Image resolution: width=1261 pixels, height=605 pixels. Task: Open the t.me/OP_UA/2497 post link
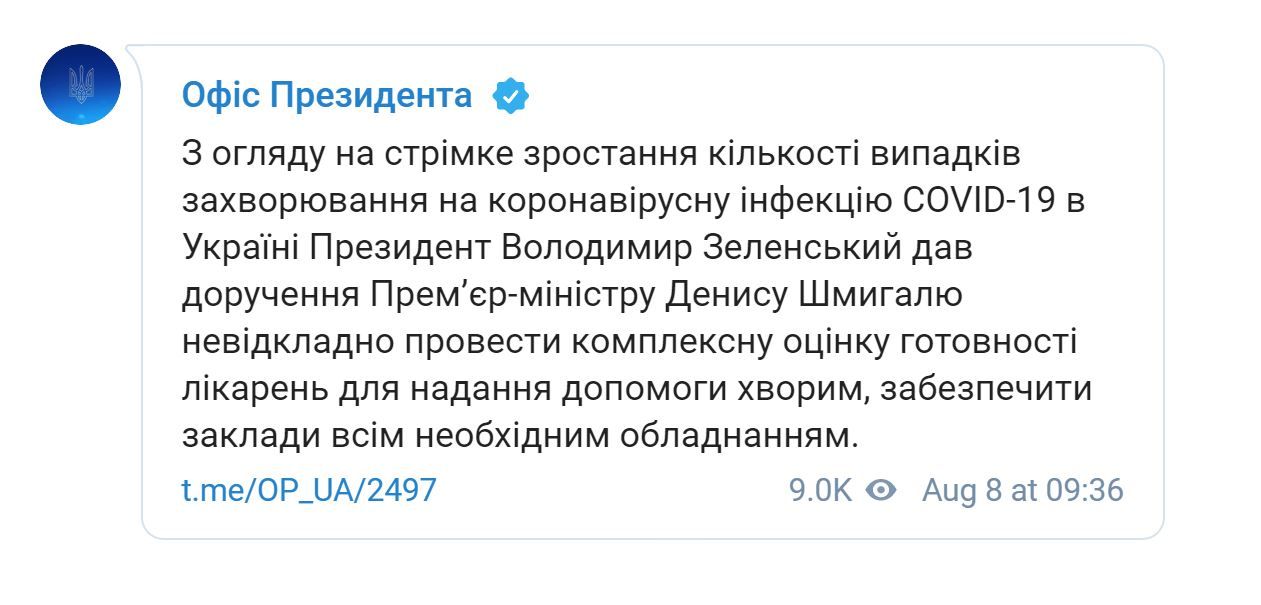309,490
